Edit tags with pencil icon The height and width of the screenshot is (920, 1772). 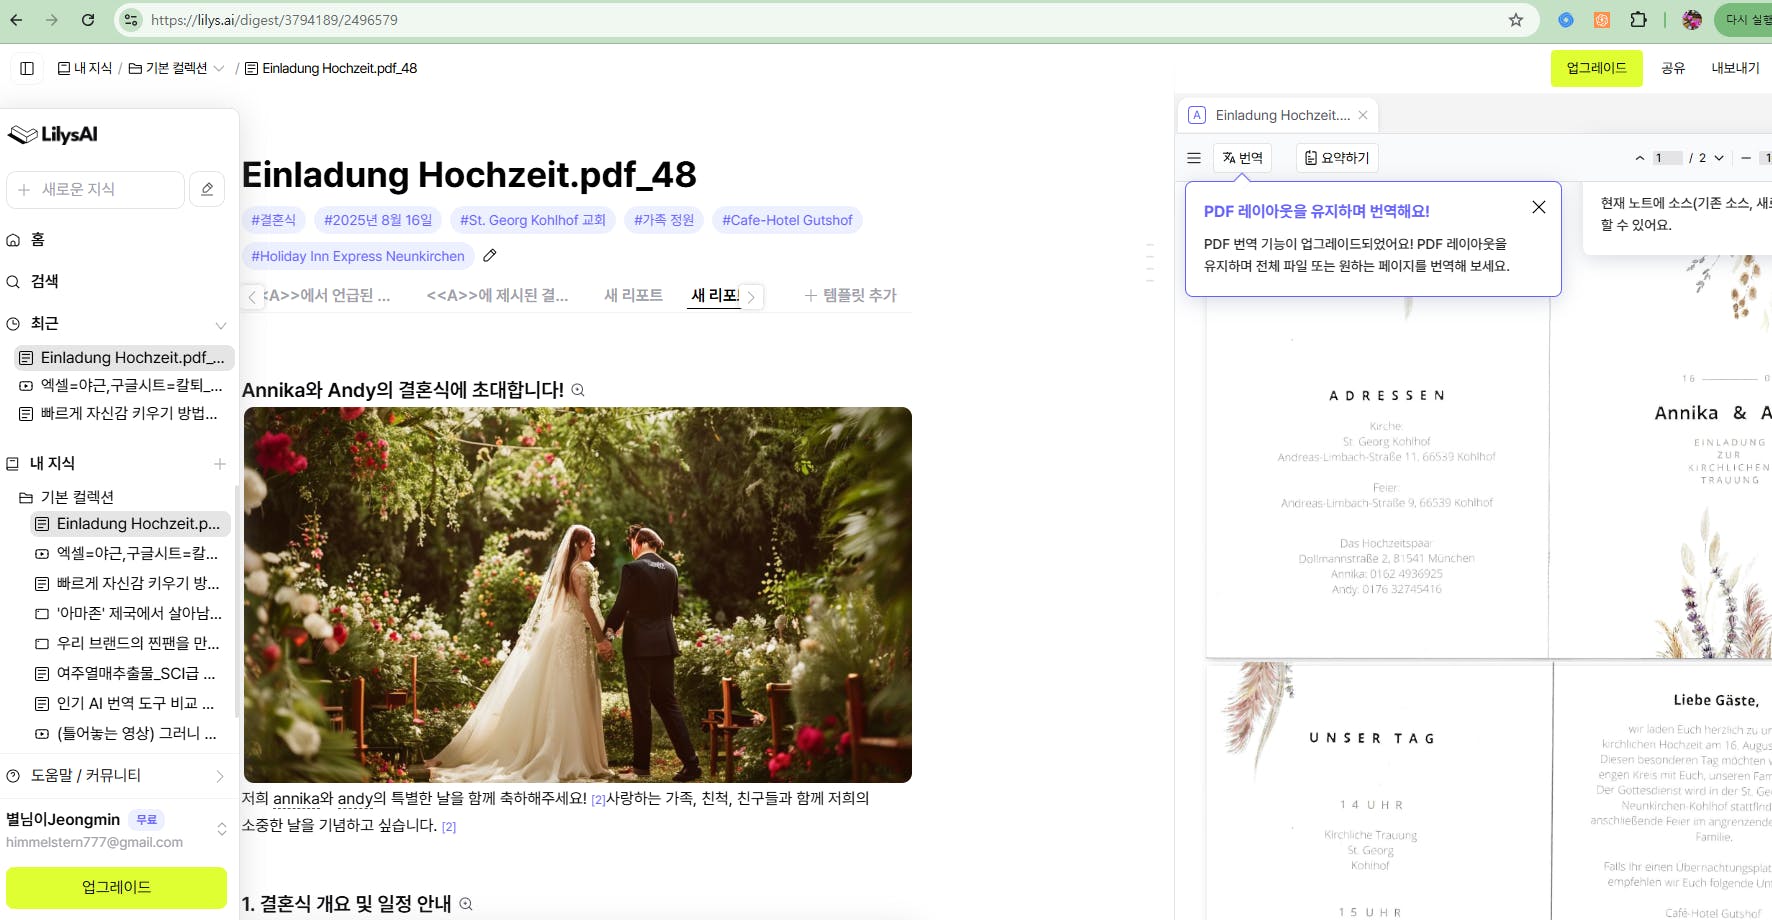coord(490,256)
